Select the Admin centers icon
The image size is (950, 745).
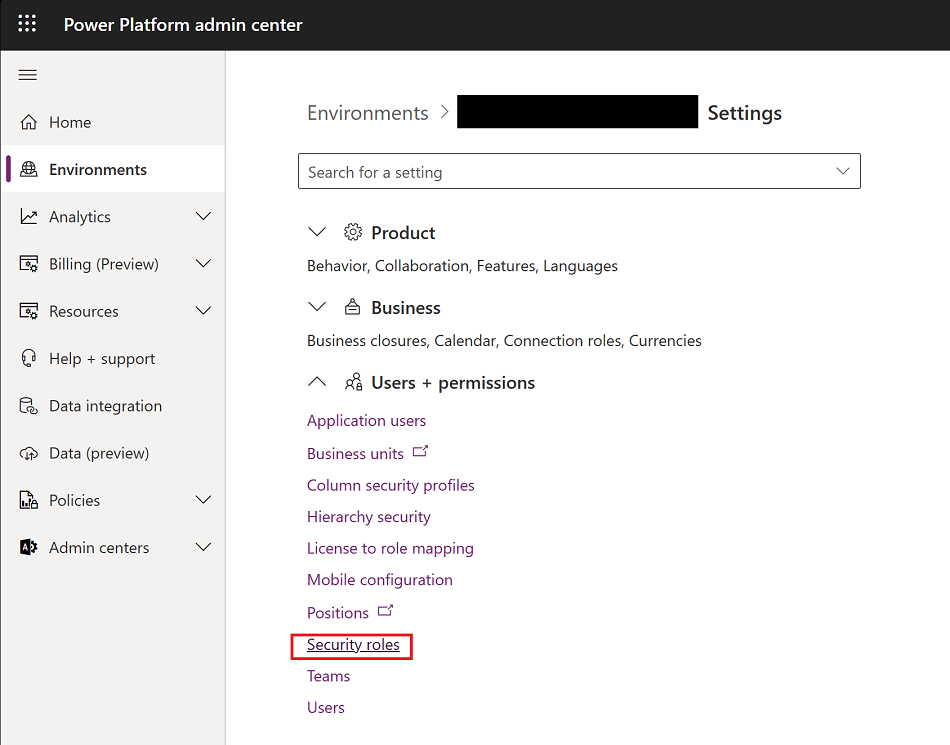[28, 547]
